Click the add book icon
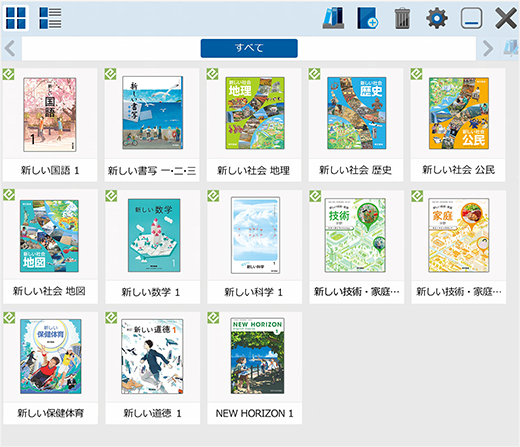The image size is (520, 447). click(x=367, y=18)
